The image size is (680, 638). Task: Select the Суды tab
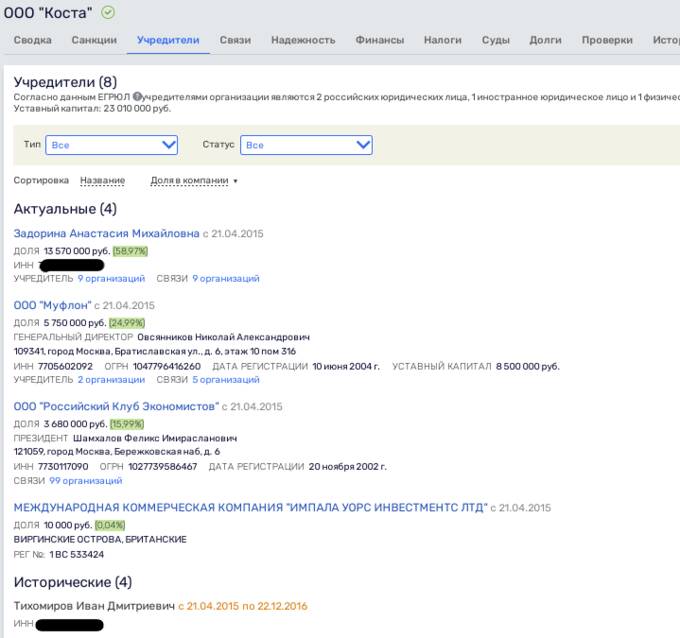coord(496,40)
